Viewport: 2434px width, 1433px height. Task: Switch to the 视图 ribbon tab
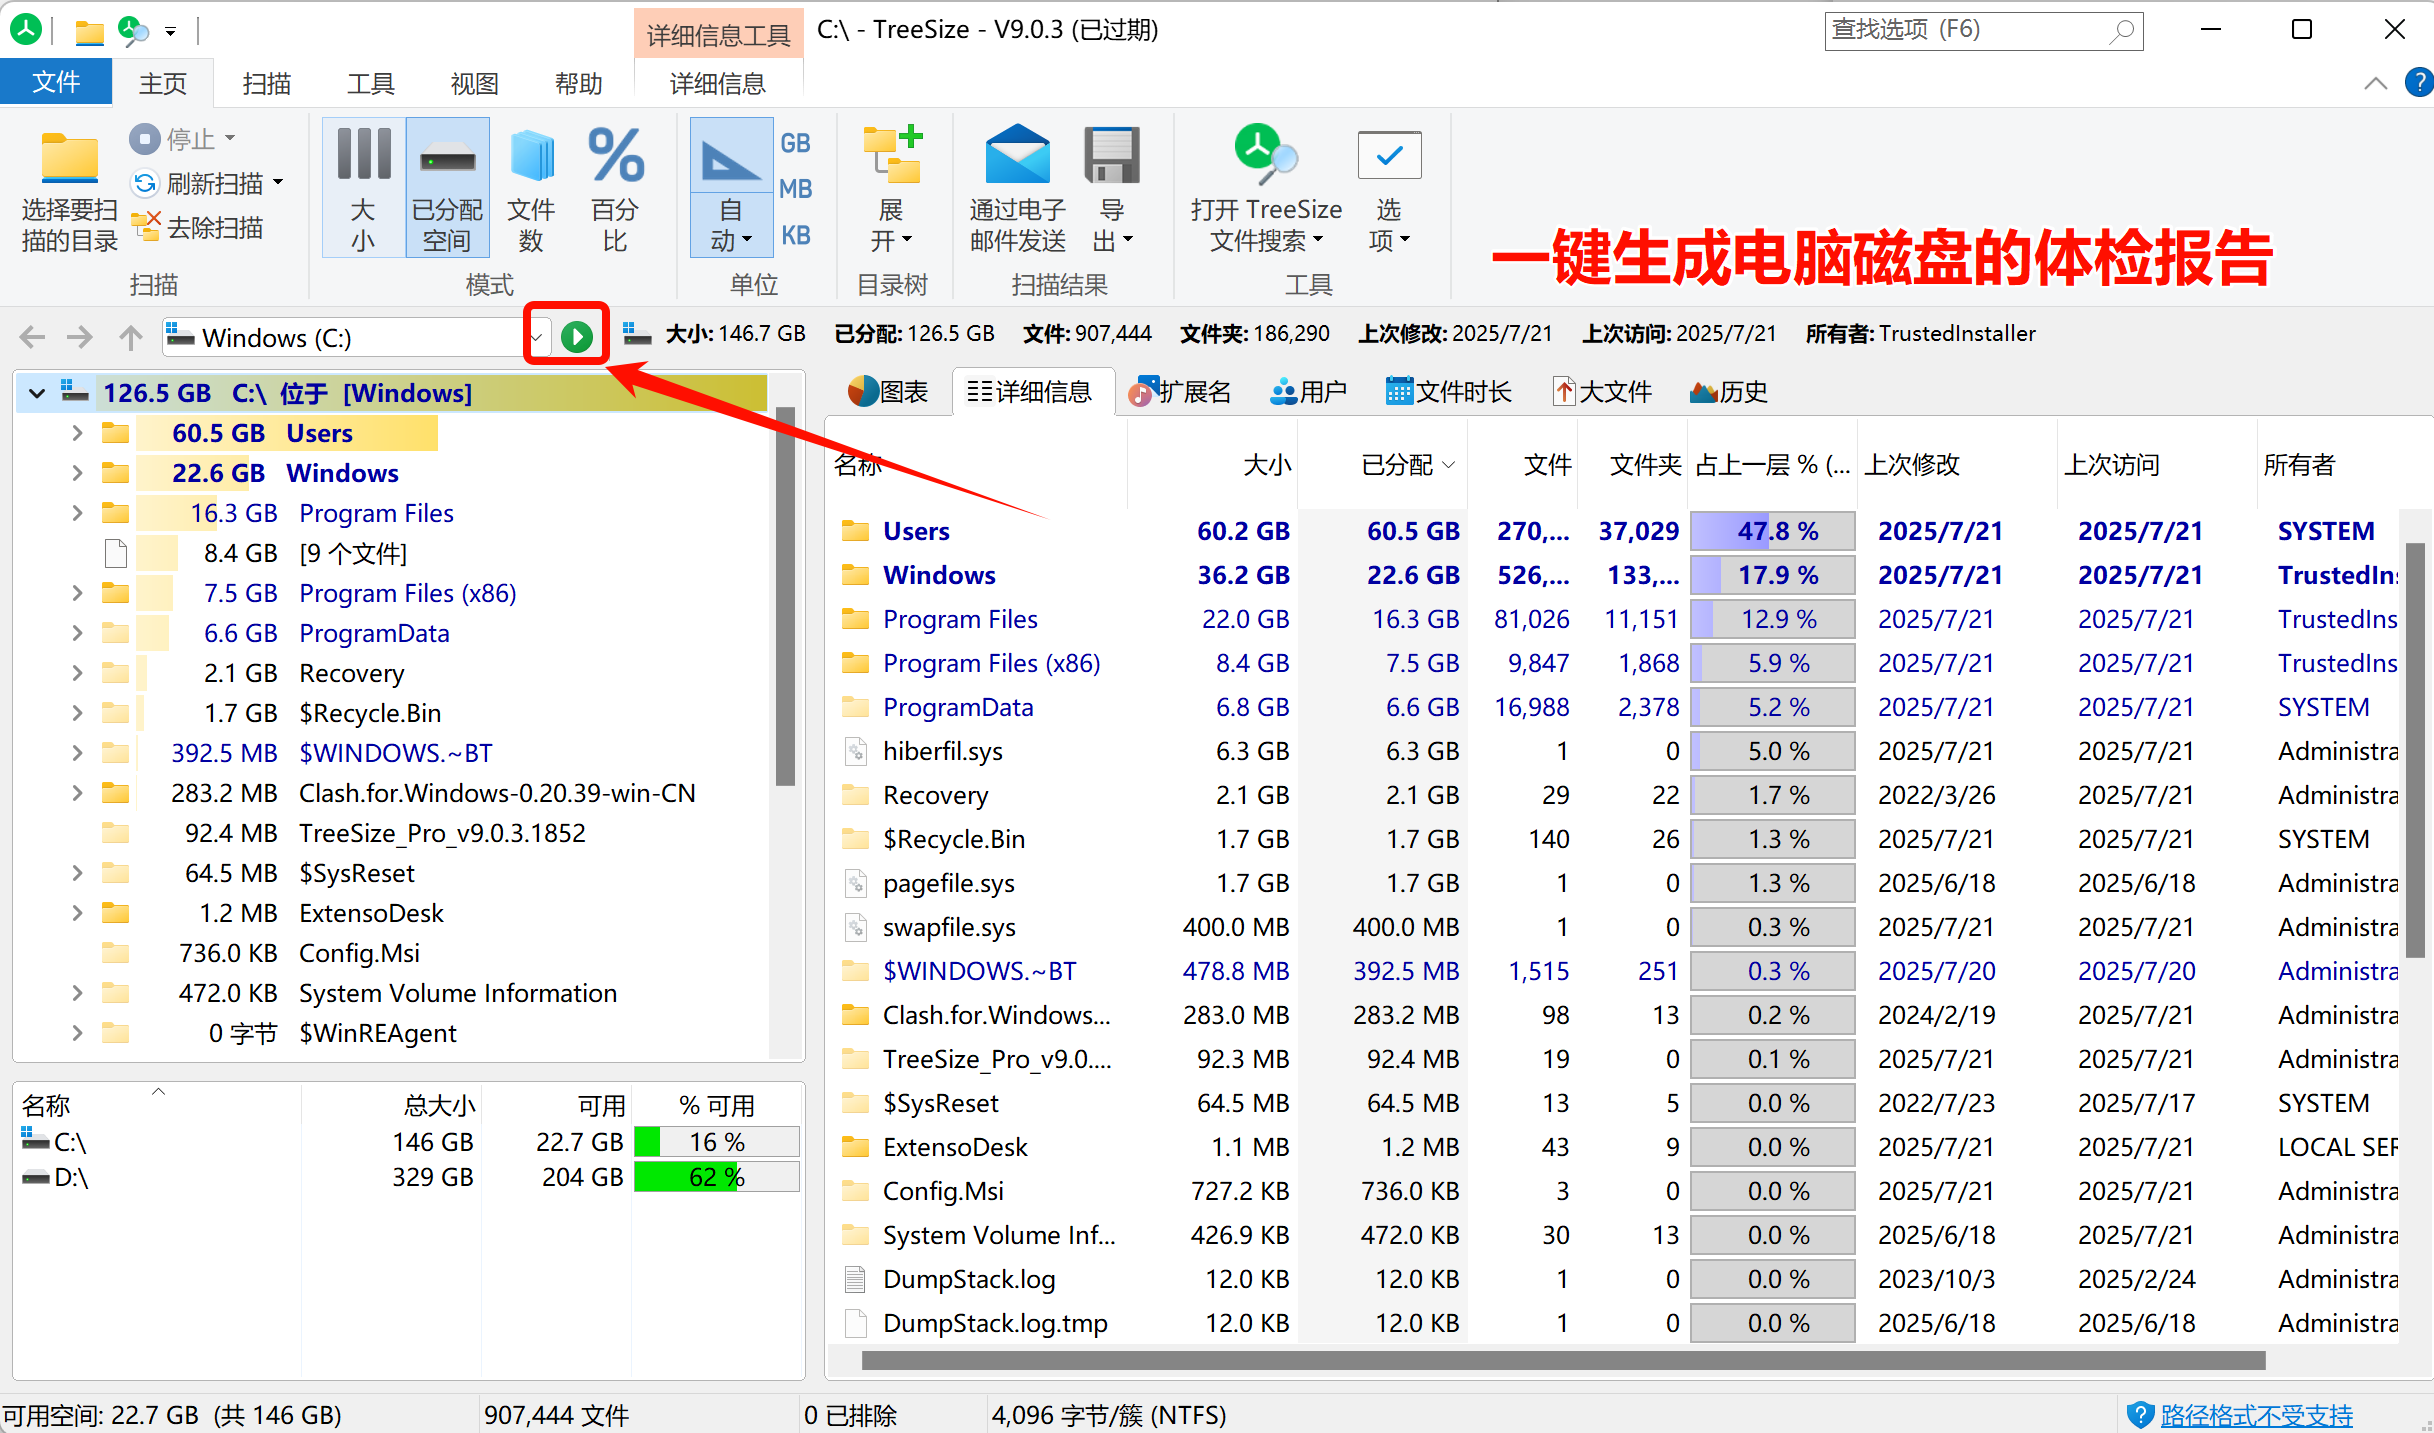coord(475,83)
